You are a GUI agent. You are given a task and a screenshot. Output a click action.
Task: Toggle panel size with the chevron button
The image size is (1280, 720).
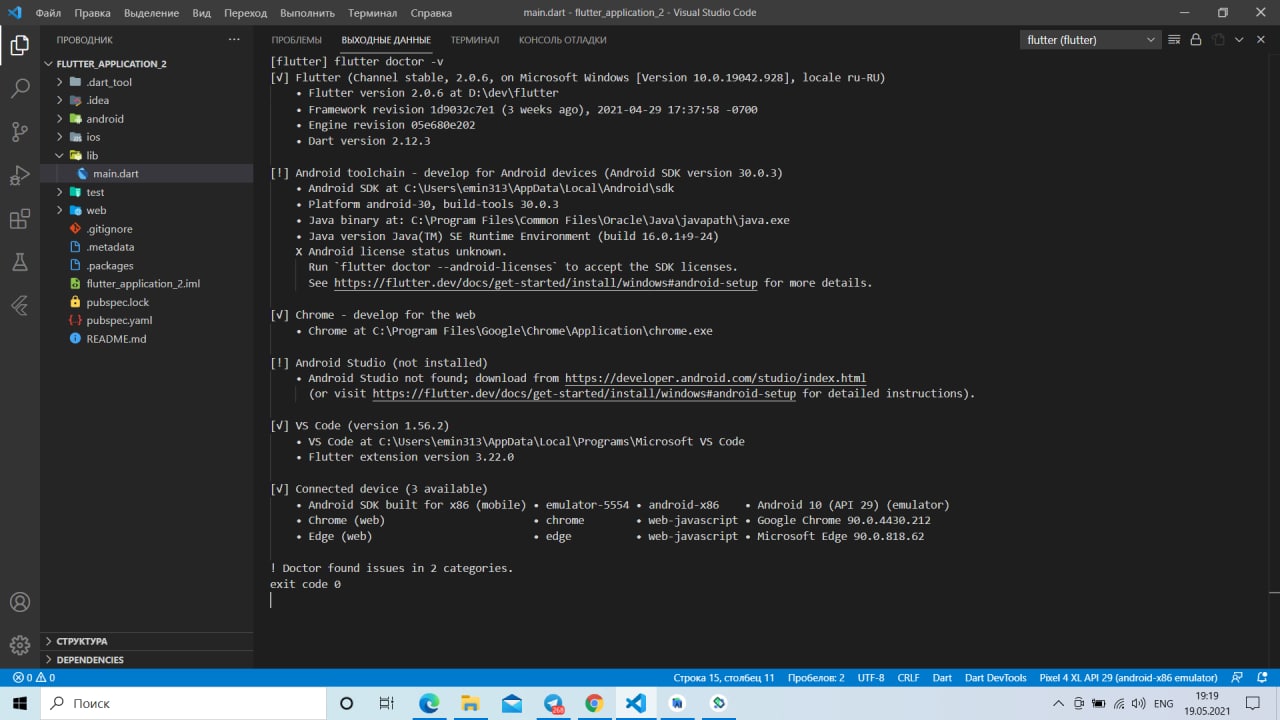tap(1239, 40)
